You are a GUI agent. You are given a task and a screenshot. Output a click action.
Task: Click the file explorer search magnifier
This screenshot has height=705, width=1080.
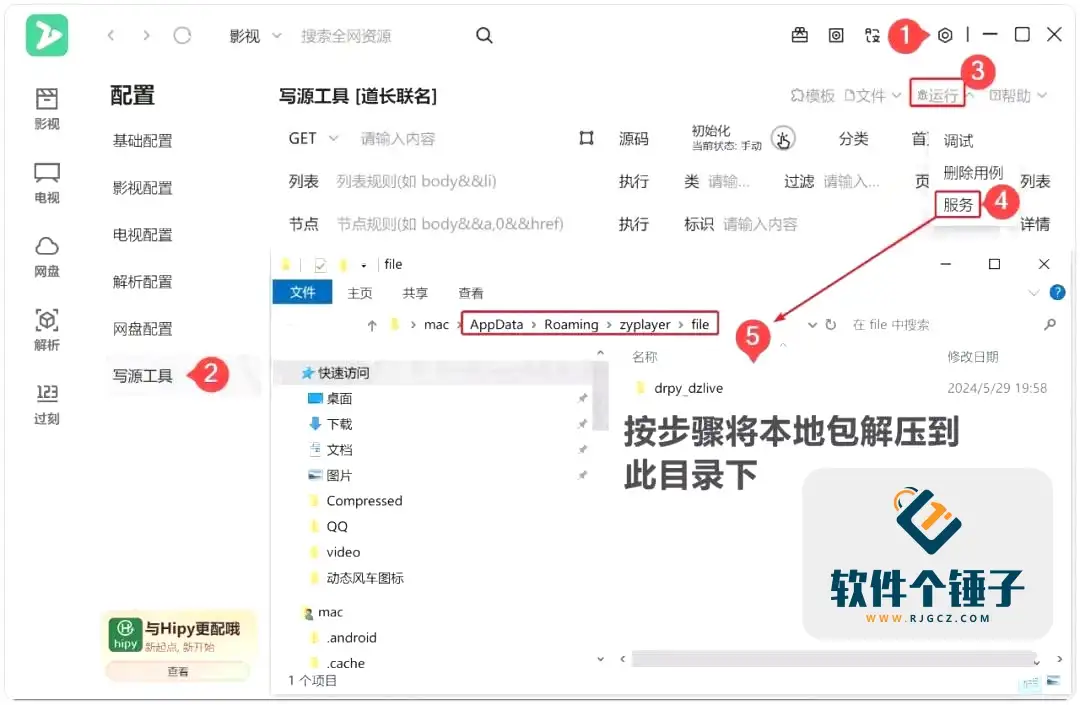click(1050, 324)
